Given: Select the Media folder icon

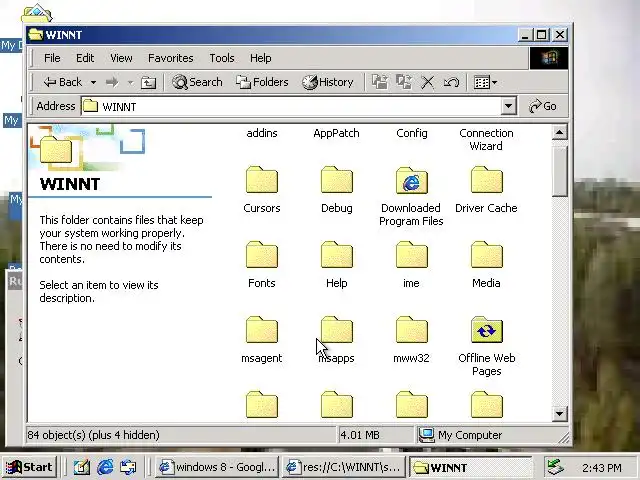Looking at the screenshot, I should pyautogui.click(x=487, y=255).
